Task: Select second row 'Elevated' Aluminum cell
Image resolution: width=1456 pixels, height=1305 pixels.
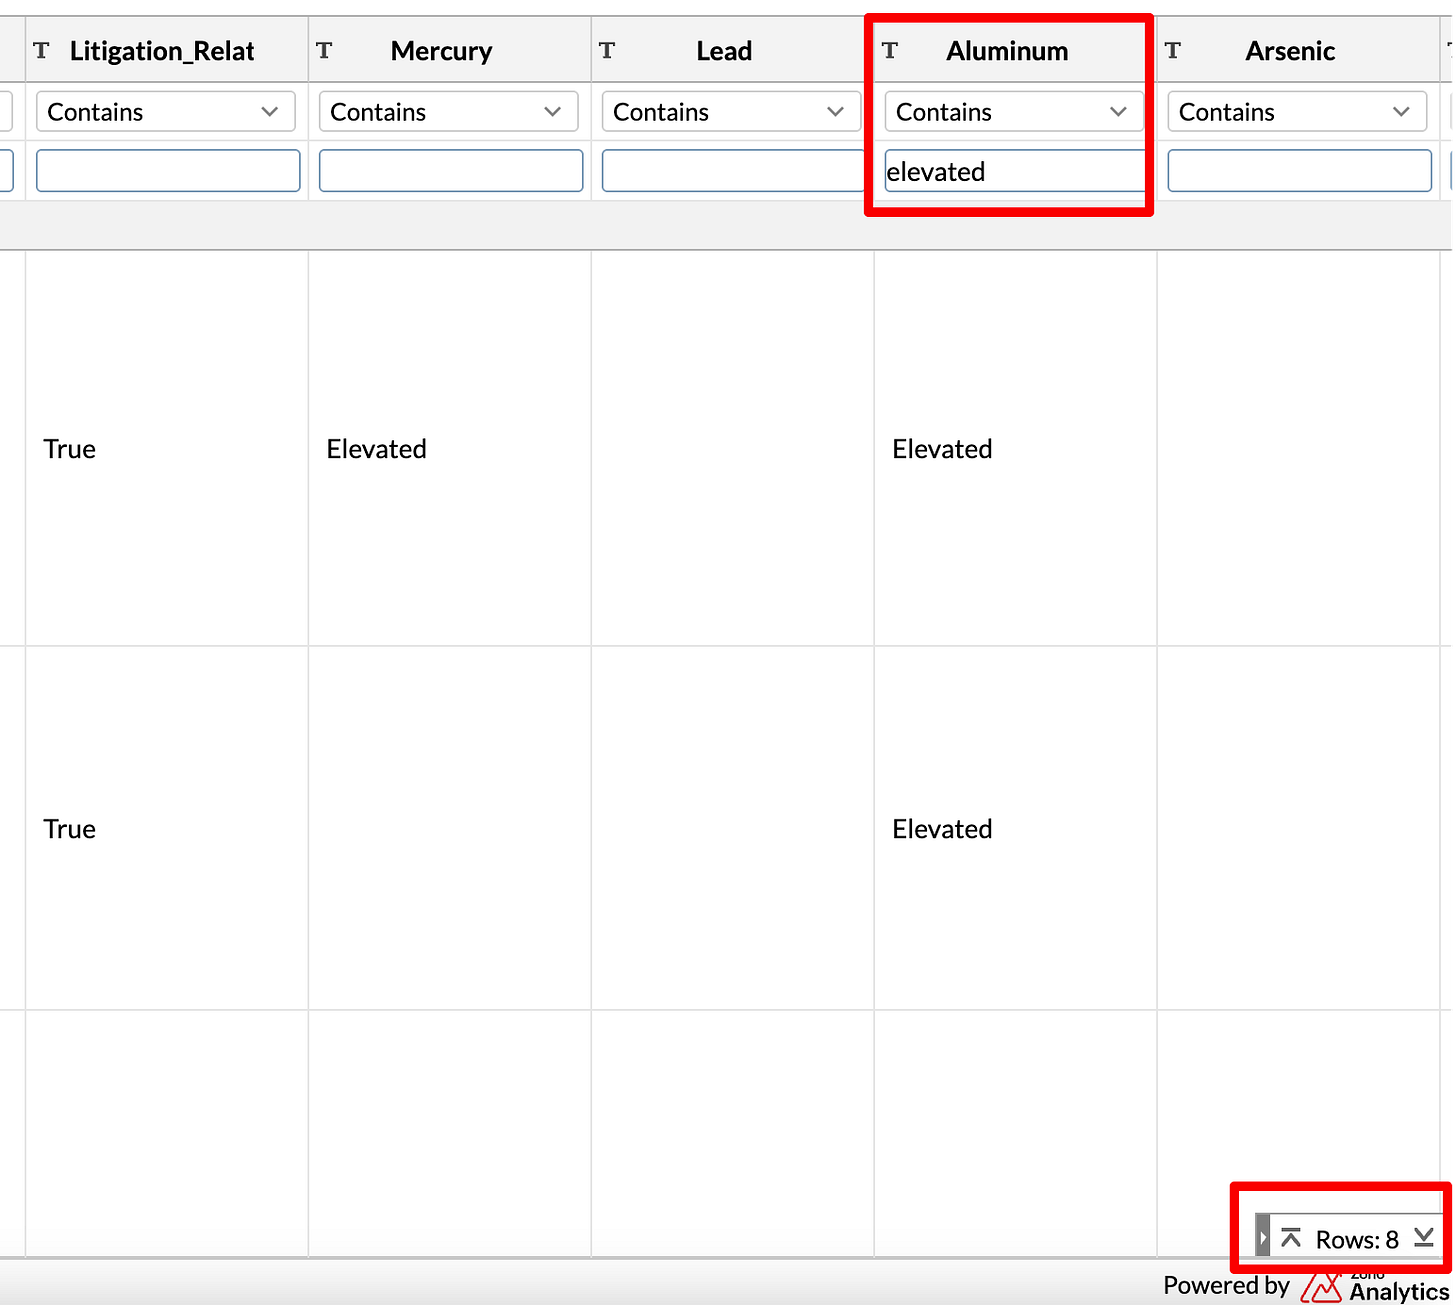Action: click(x=1016, y=829)
